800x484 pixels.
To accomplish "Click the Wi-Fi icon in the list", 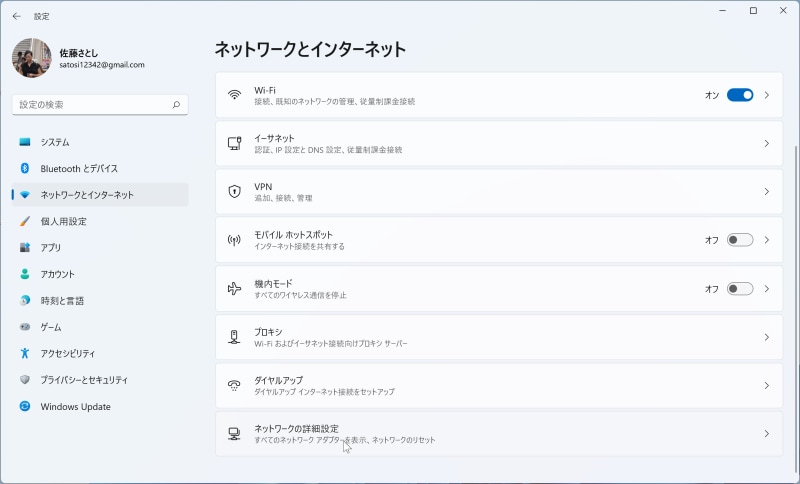I will pos(234,95).
